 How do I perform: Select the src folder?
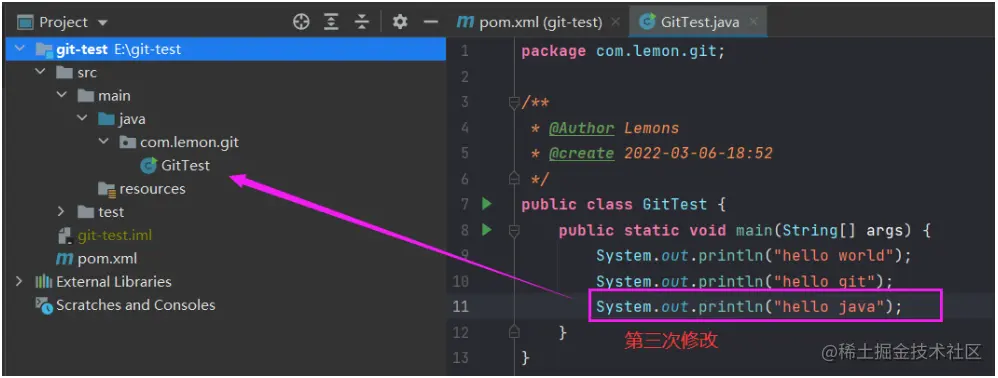coord(87,73)
